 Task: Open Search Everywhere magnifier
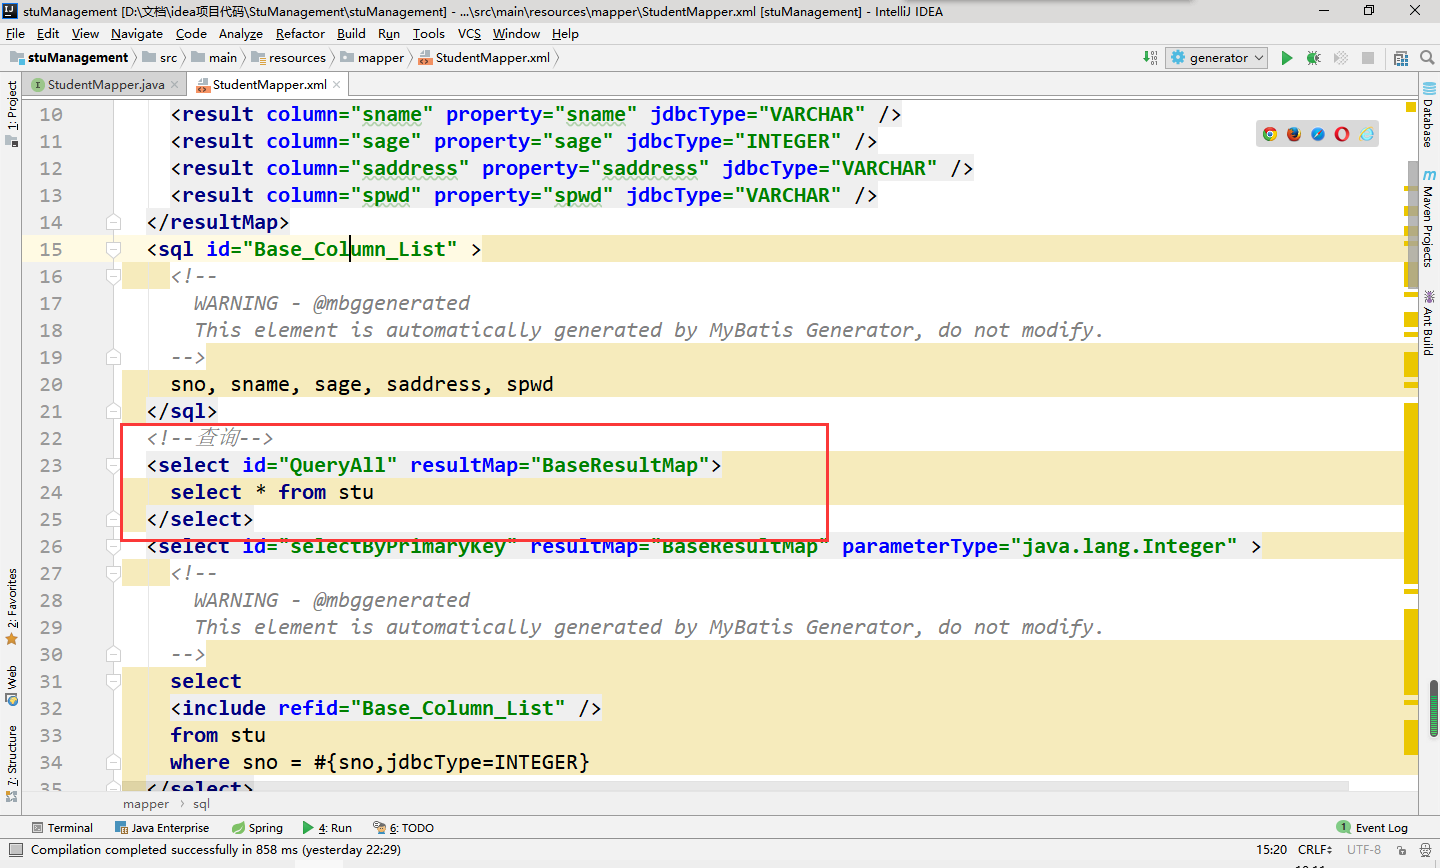1428,58
